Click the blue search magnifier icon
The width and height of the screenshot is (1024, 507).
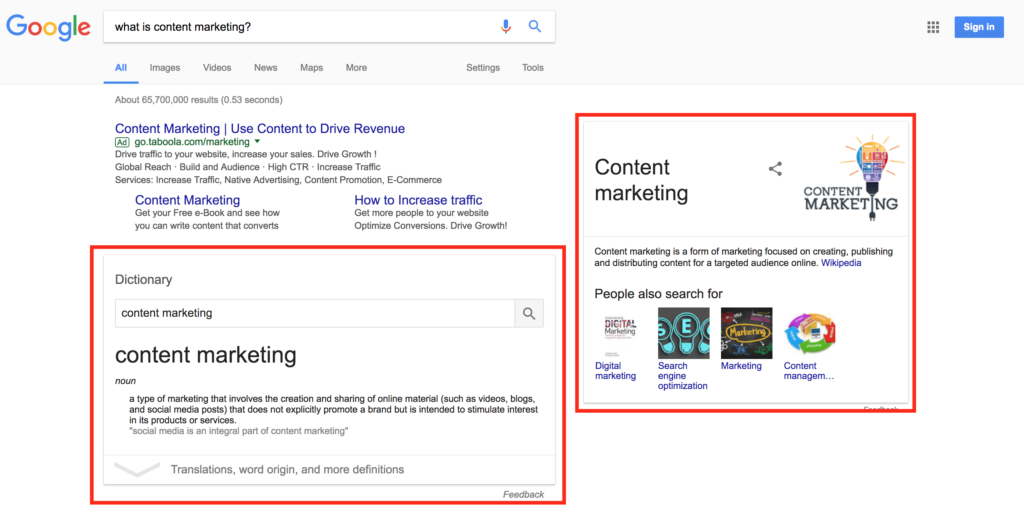click(535, 27)
